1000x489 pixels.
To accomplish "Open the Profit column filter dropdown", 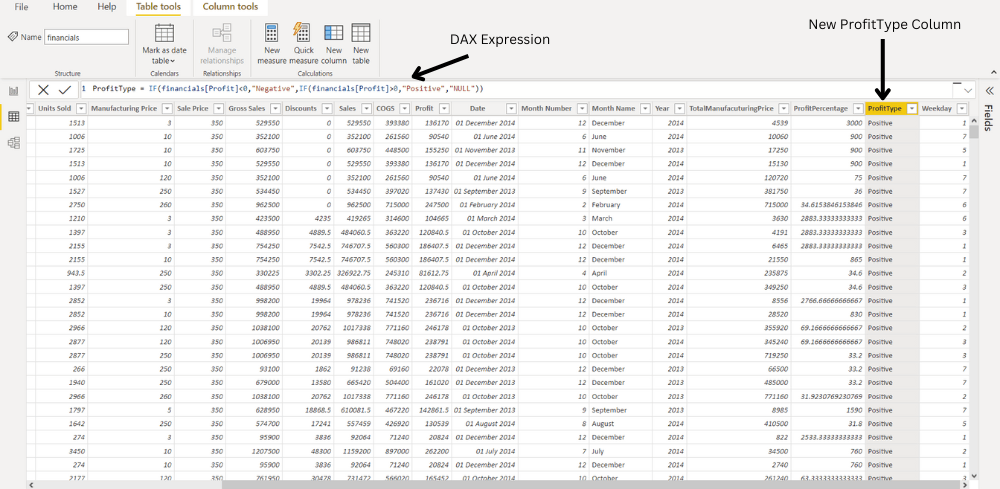I will coord(444,108).
